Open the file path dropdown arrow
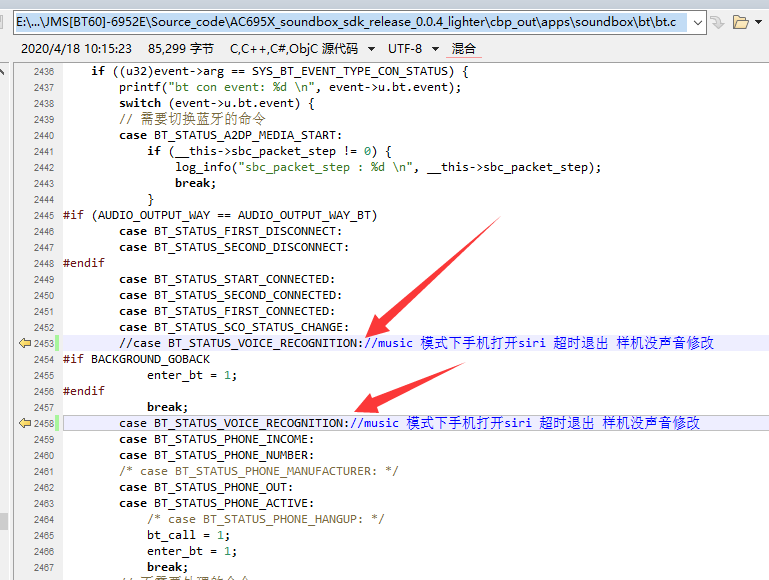This screenshot has height=580, width=769. coord(697,23)
